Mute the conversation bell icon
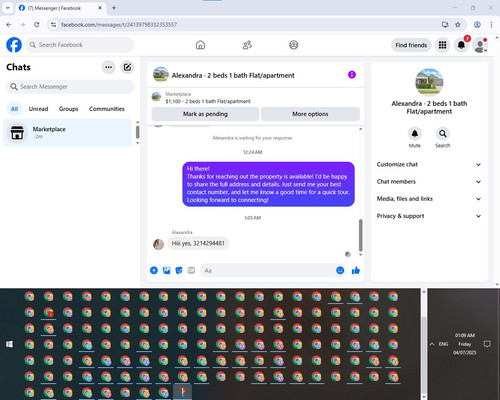The width and height of the screenshot is (500, 400). tap(415, 134)
